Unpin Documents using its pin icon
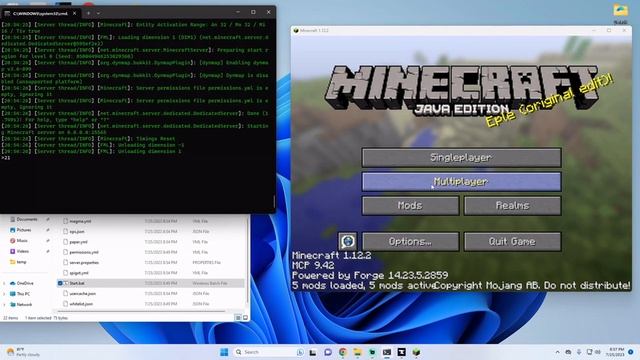 tap(48, 219)
